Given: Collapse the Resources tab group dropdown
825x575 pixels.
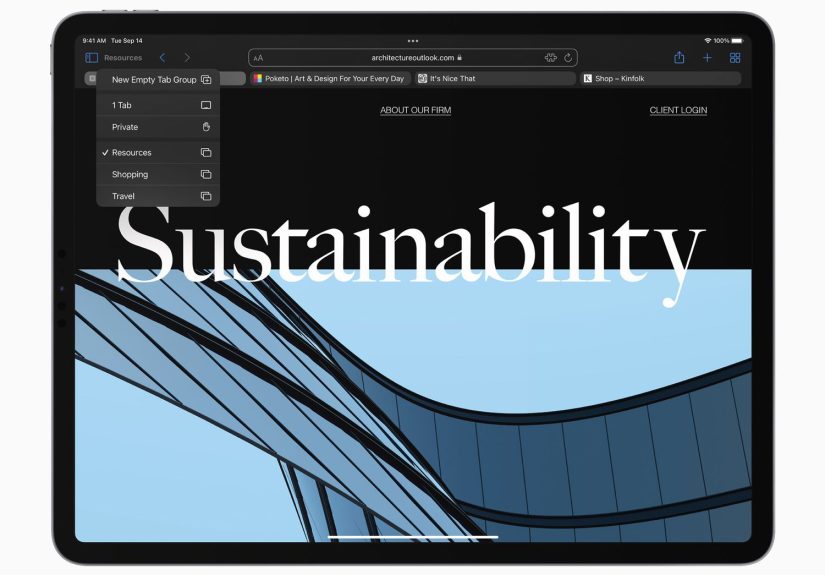Looking at the screenshot, I should [x=123, y=58].
